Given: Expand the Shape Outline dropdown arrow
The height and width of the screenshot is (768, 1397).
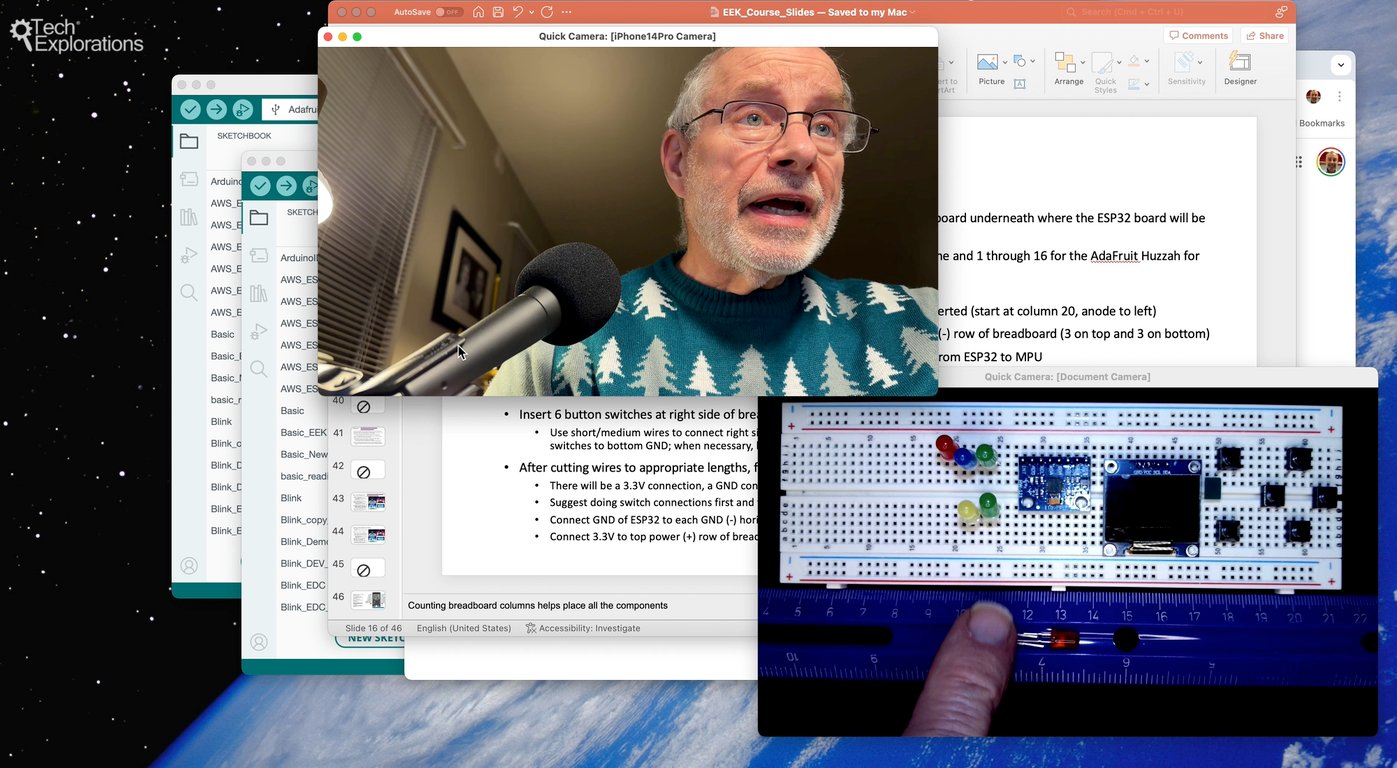Looking at the screenshot, I should click(1145, 84).
